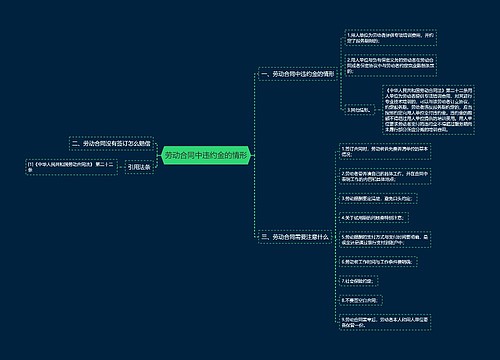The height and width of the screenshot is (360, 500).
Task: Select item 9.劳动合同需审 at the bottom
Action: pyautogui.click(x=385, y=322)
